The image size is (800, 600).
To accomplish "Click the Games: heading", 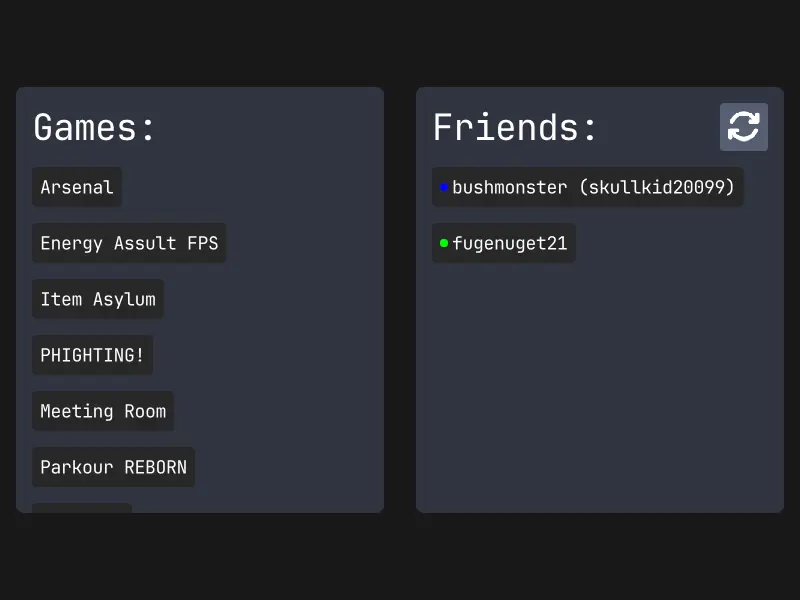I will pos(95,128).
